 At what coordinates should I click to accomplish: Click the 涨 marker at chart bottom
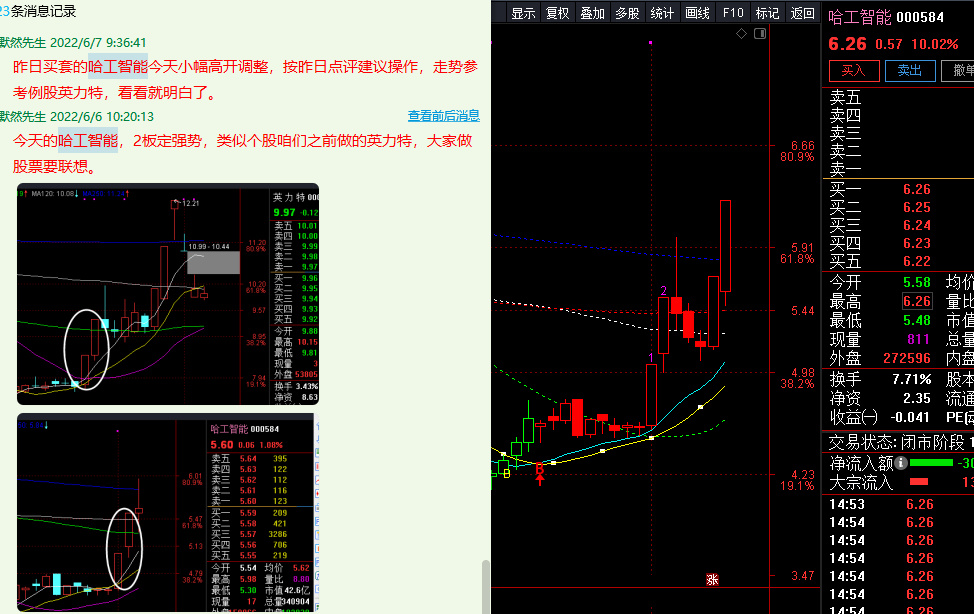click(x=712, y=579)
